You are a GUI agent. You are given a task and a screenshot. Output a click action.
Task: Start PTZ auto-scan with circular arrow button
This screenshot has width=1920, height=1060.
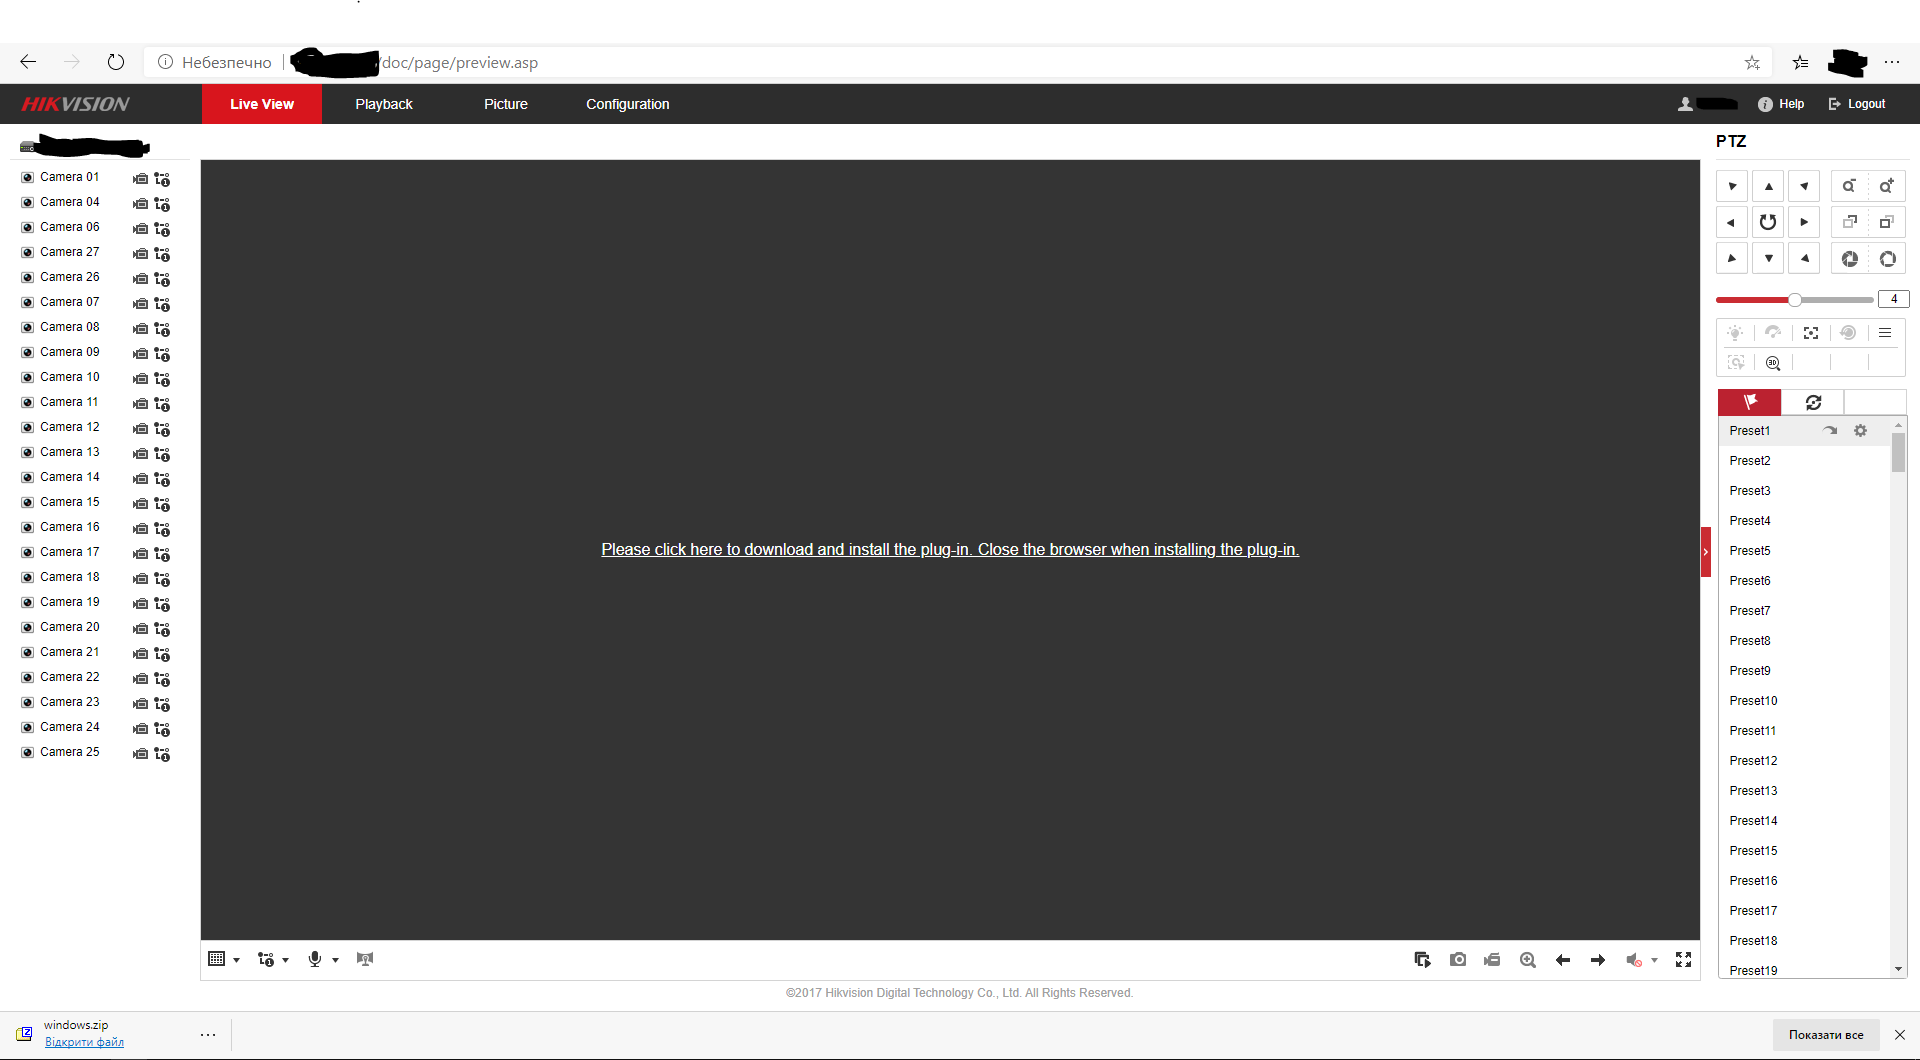coord(1768,222)
